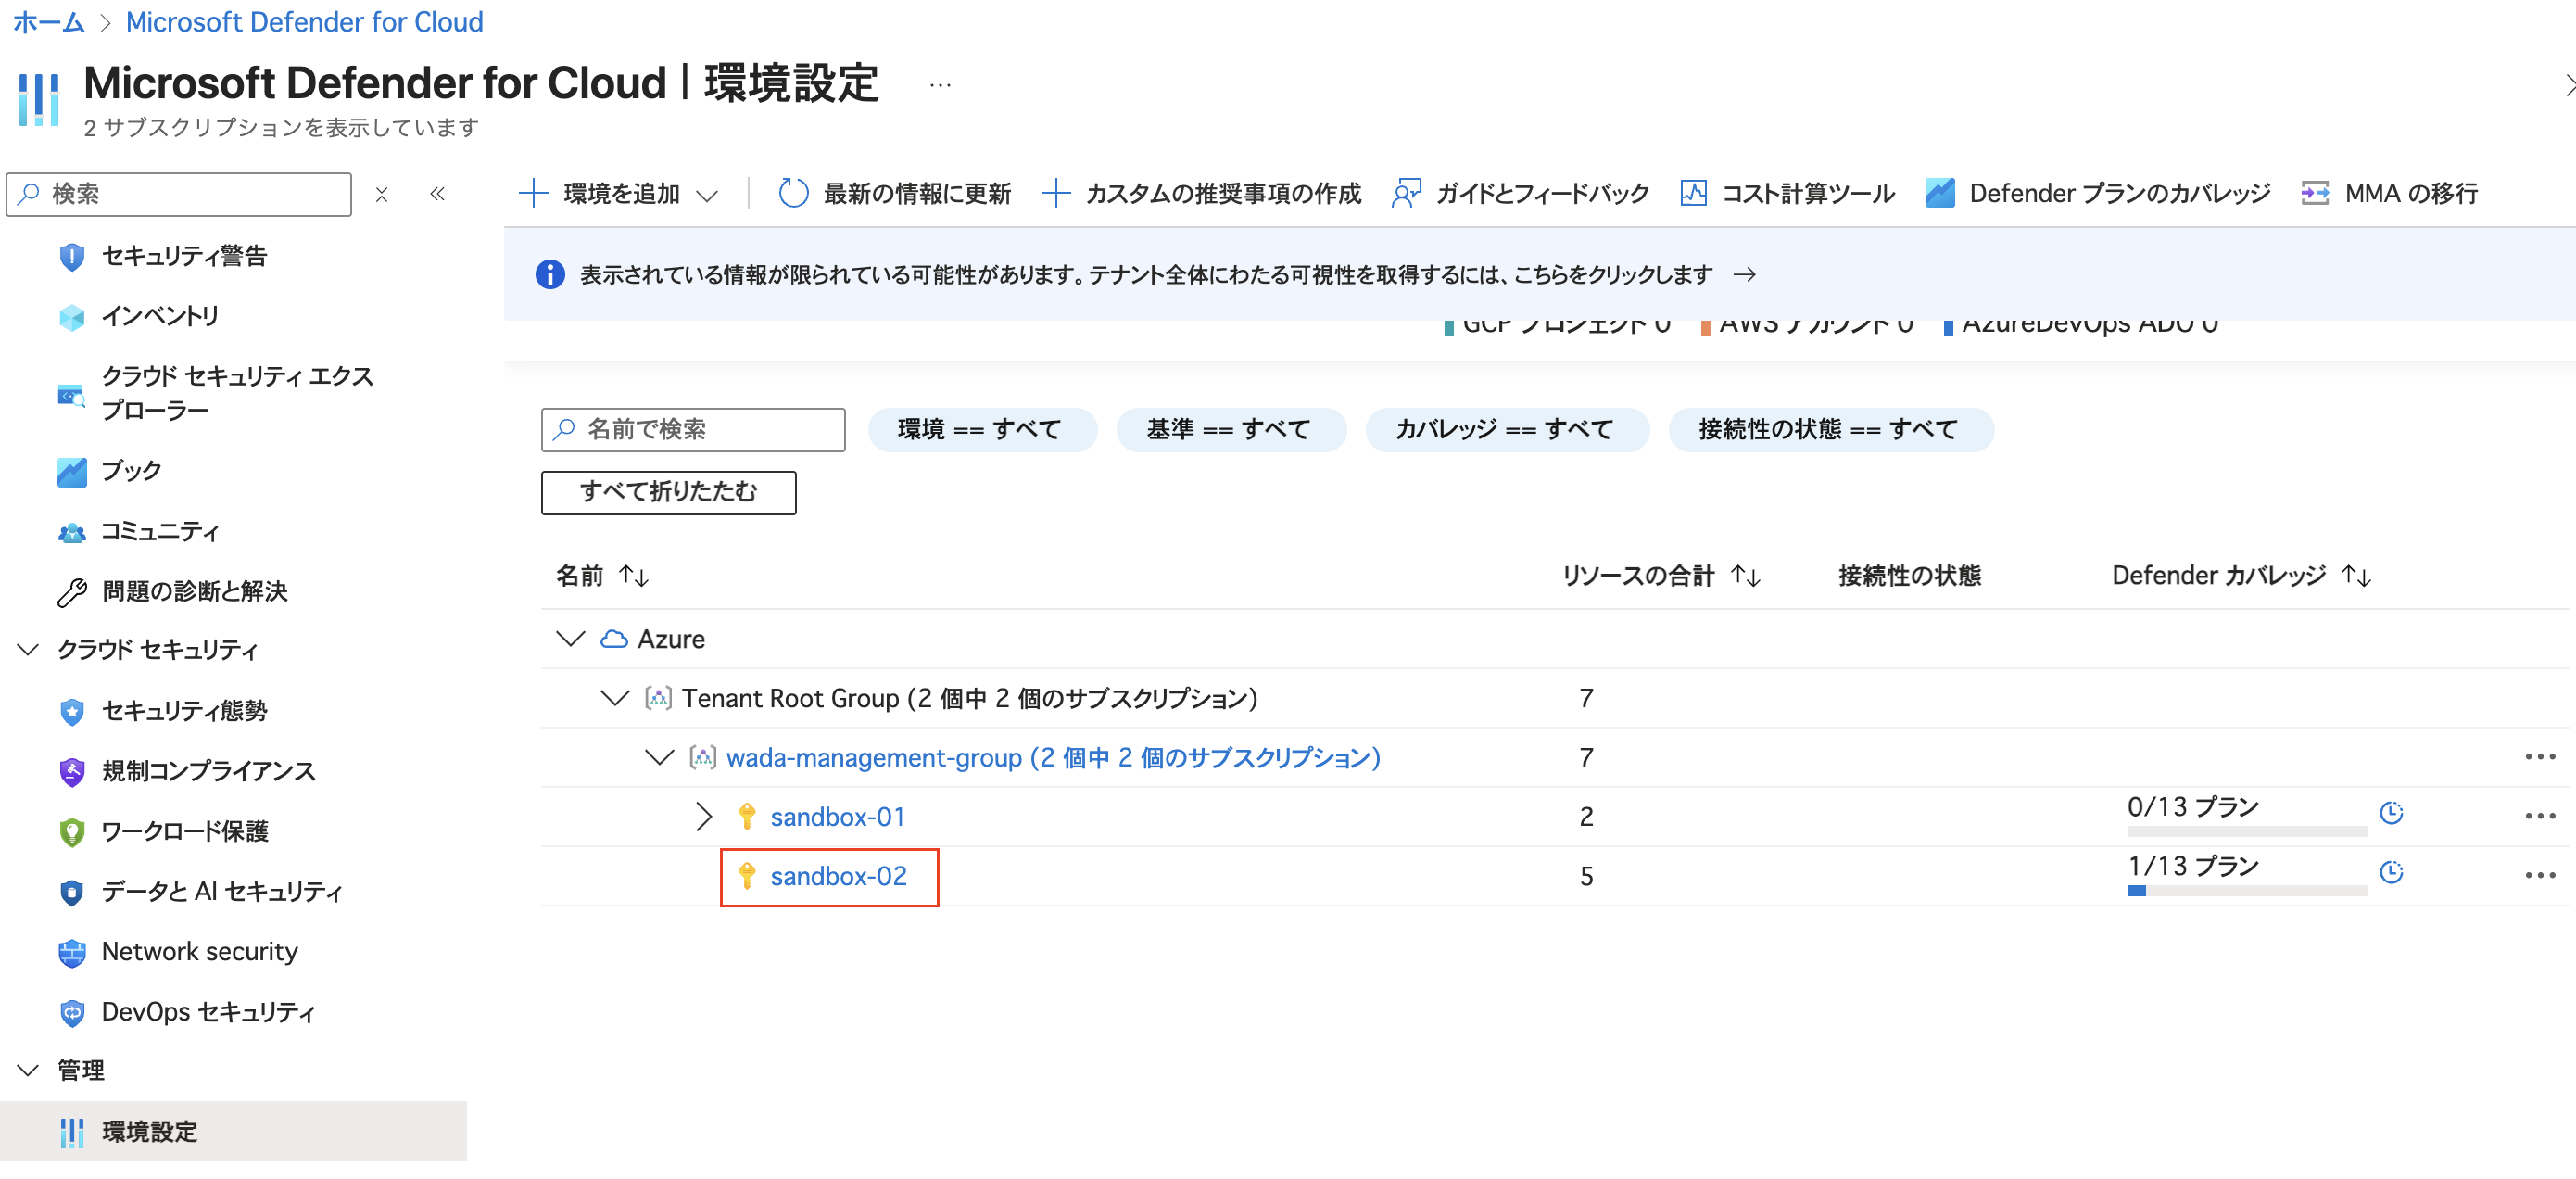Screen dimensions: 2576x1179
Task: Clear the sidebar search with the X icon
Action: click(x=381, y=194)
